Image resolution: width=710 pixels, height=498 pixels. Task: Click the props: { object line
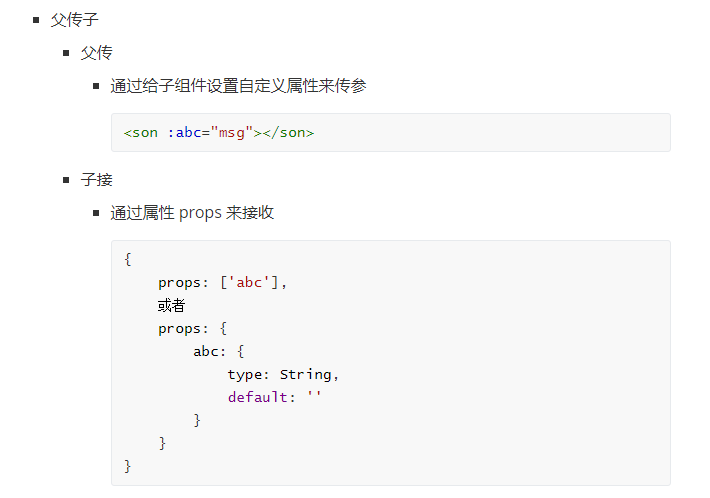[x=192, y=329]
